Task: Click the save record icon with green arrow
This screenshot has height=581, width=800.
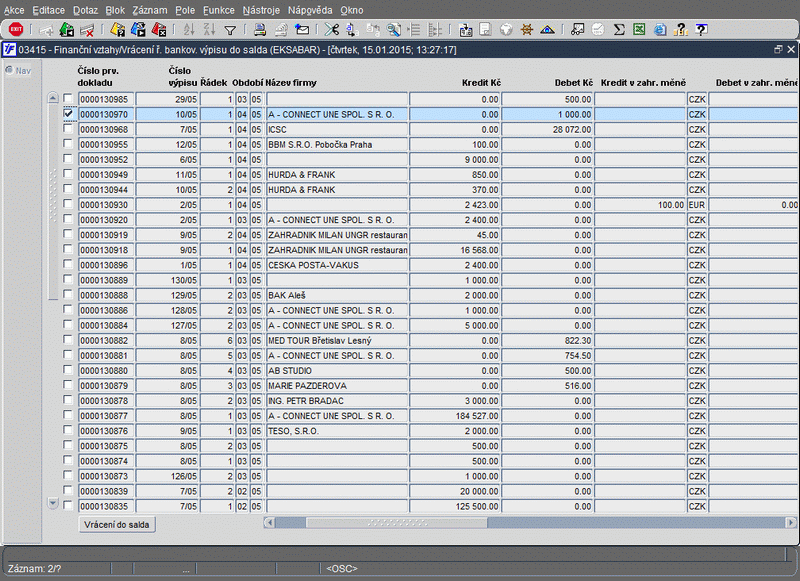Action: coord(66,30)
